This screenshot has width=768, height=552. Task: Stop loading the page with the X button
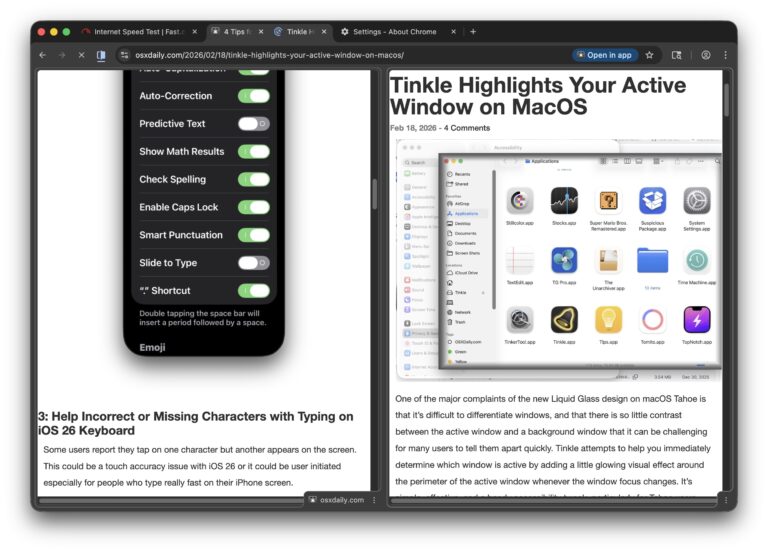tap(81, 55)
